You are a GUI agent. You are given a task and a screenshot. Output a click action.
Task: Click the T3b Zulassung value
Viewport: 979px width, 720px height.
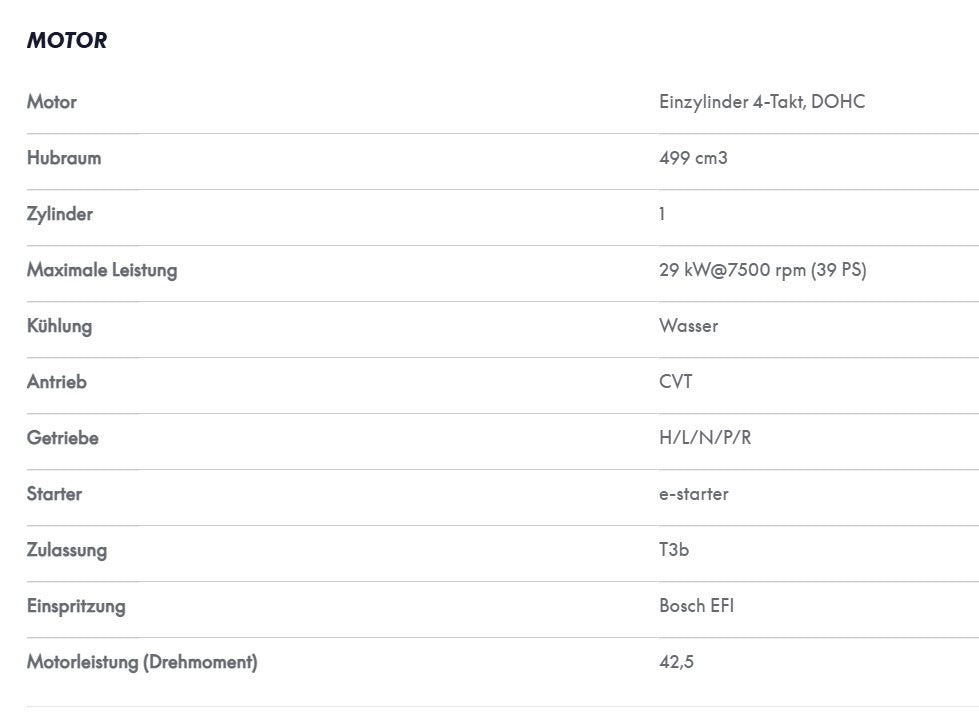674,550
